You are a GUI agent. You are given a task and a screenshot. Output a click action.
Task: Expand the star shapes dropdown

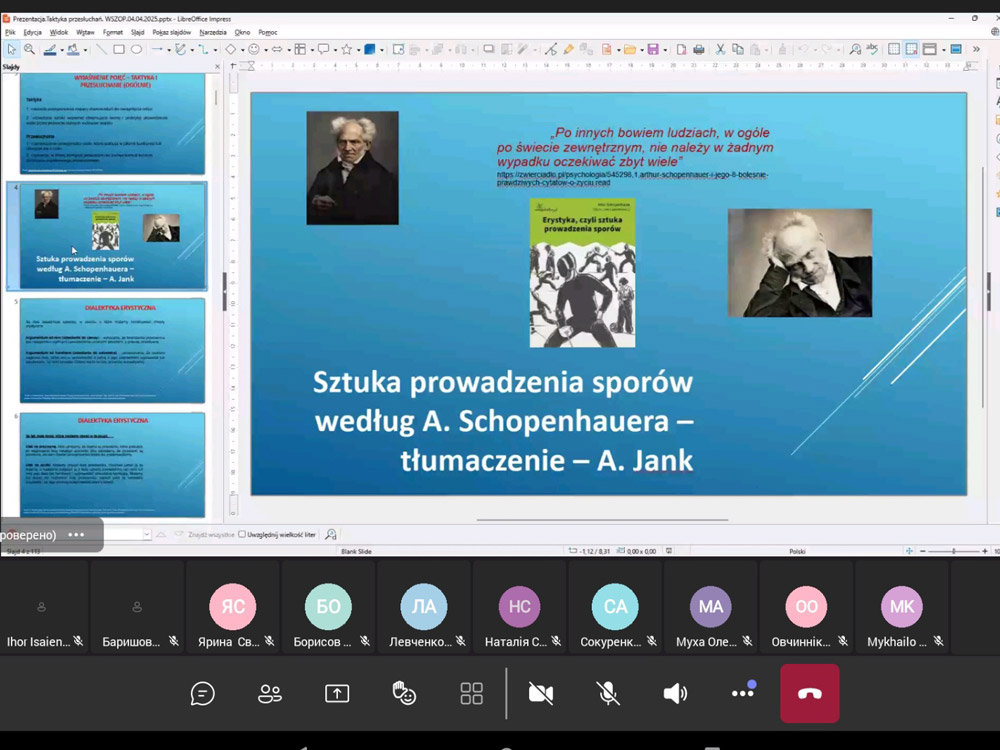[358, 49]
